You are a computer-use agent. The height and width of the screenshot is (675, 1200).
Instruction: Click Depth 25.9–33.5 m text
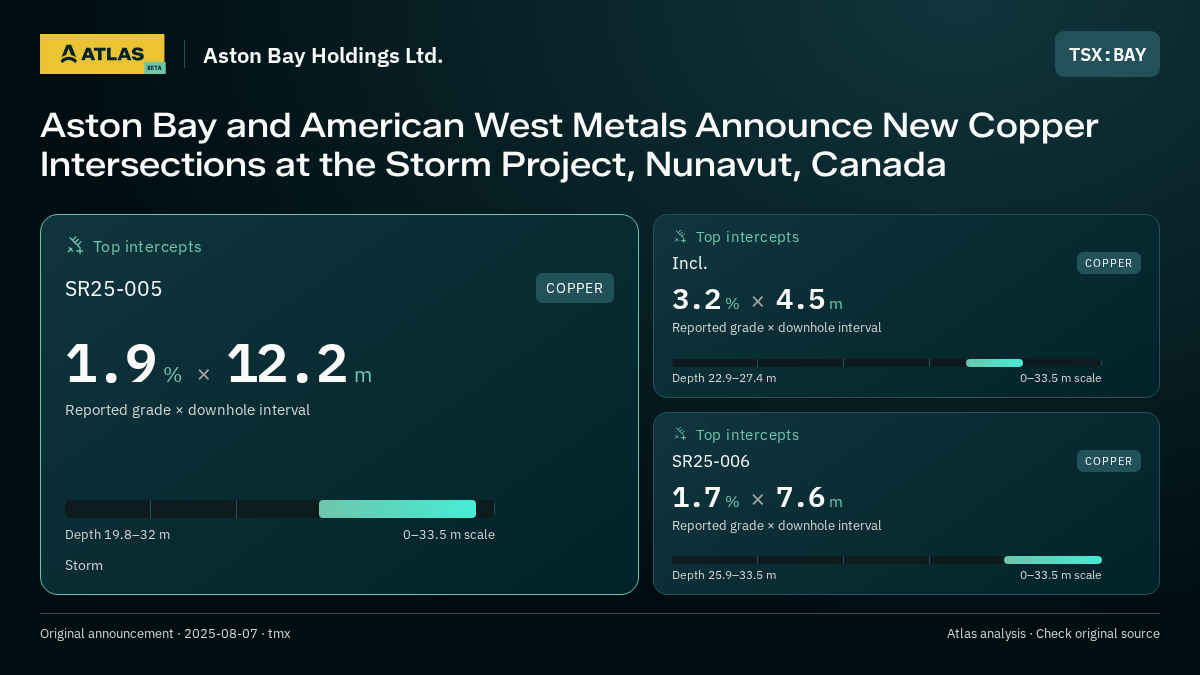point(724,575)
